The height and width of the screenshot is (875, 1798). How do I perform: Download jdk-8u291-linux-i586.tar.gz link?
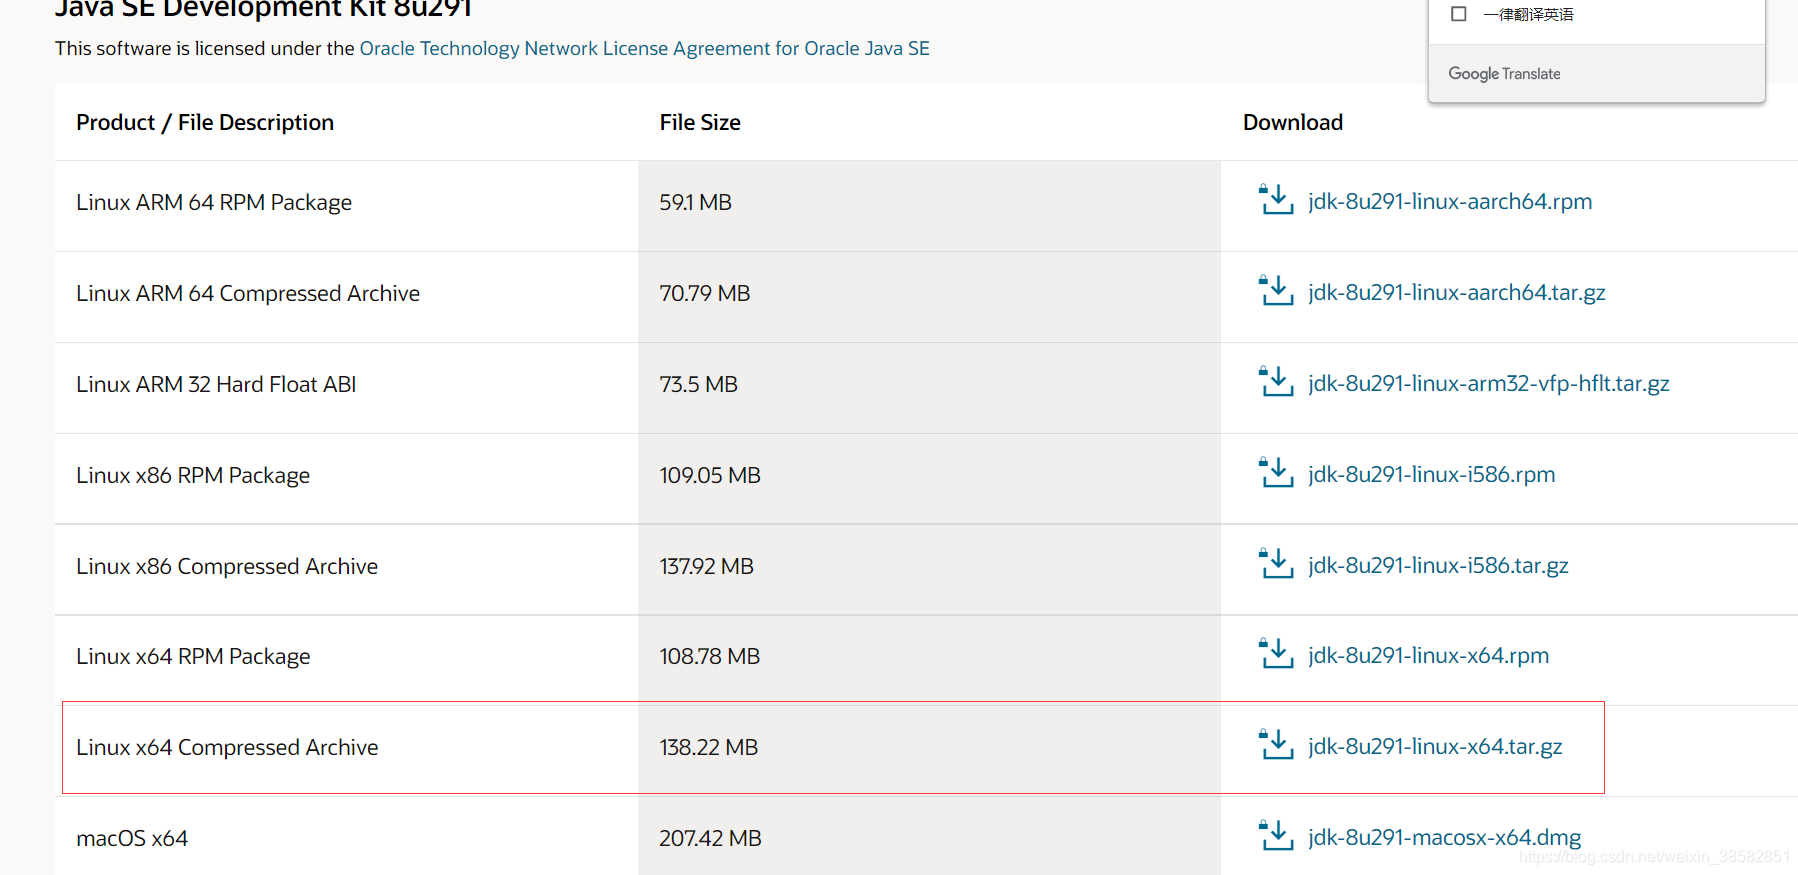tap(1438, 565)
